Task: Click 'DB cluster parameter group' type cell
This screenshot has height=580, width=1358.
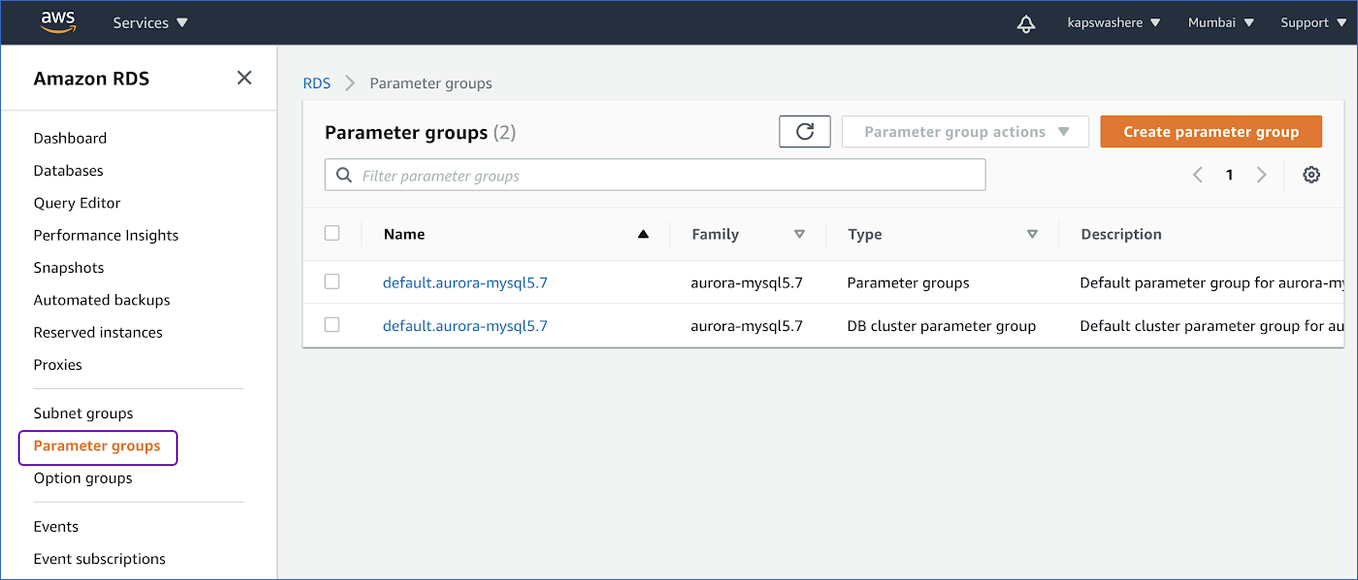Action: click(941, 325)
